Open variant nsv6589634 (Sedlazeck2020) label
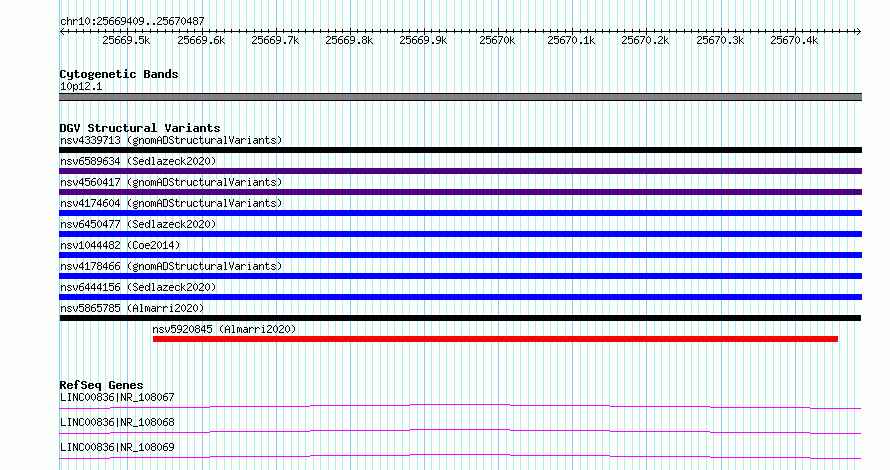Image resolution: width=890 pixels, height=470 pixels. 138,161
